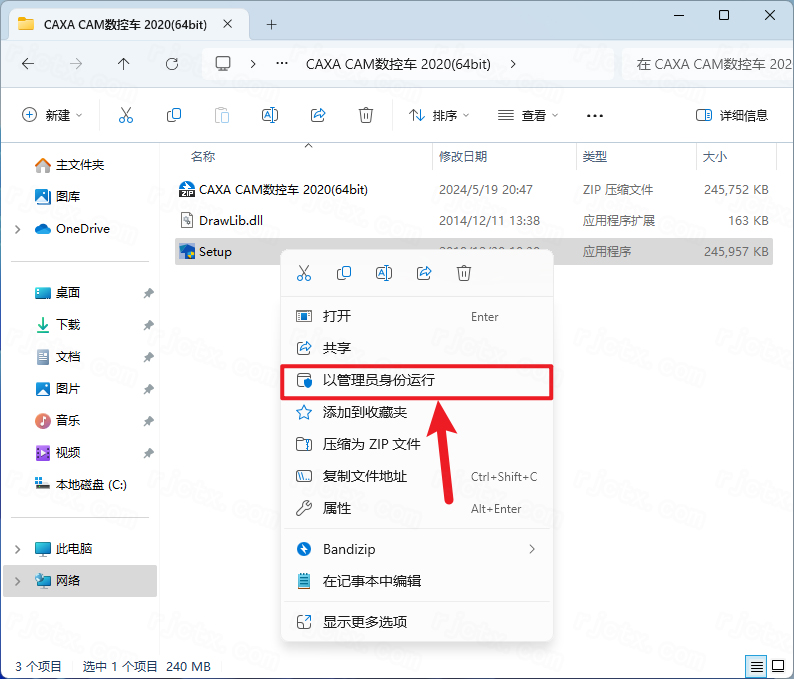Click the cut icon in the context menu

click(304, 273)
